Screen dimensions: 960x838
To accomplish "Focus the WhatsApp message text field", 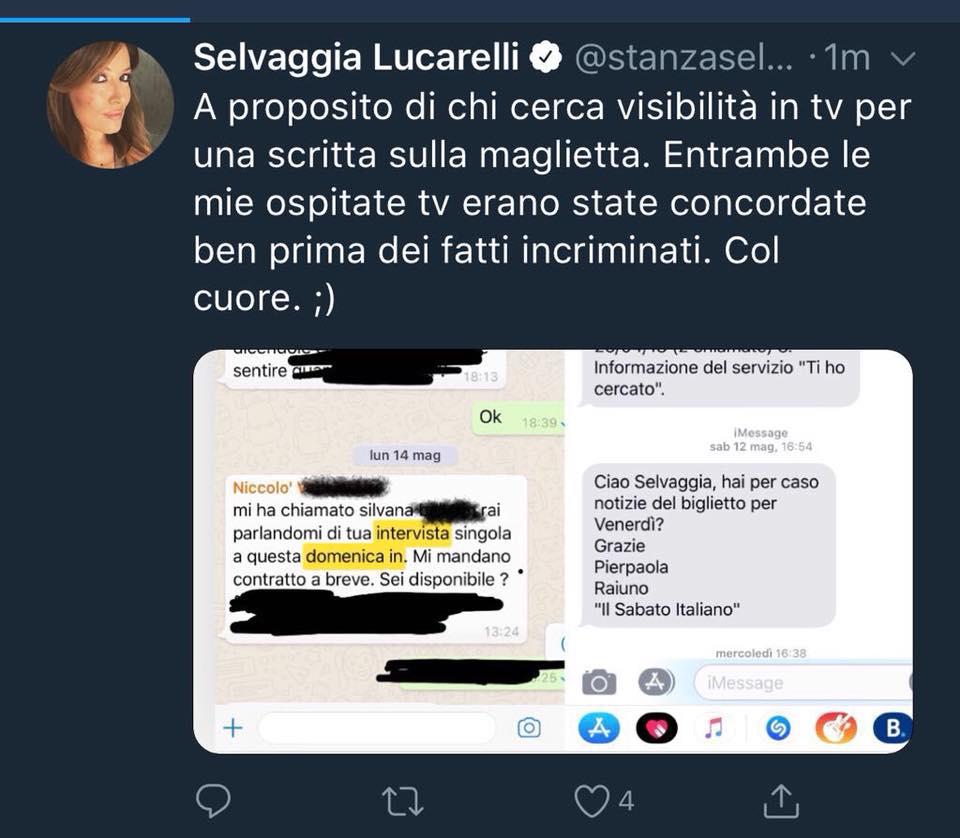I will point(377,728).
